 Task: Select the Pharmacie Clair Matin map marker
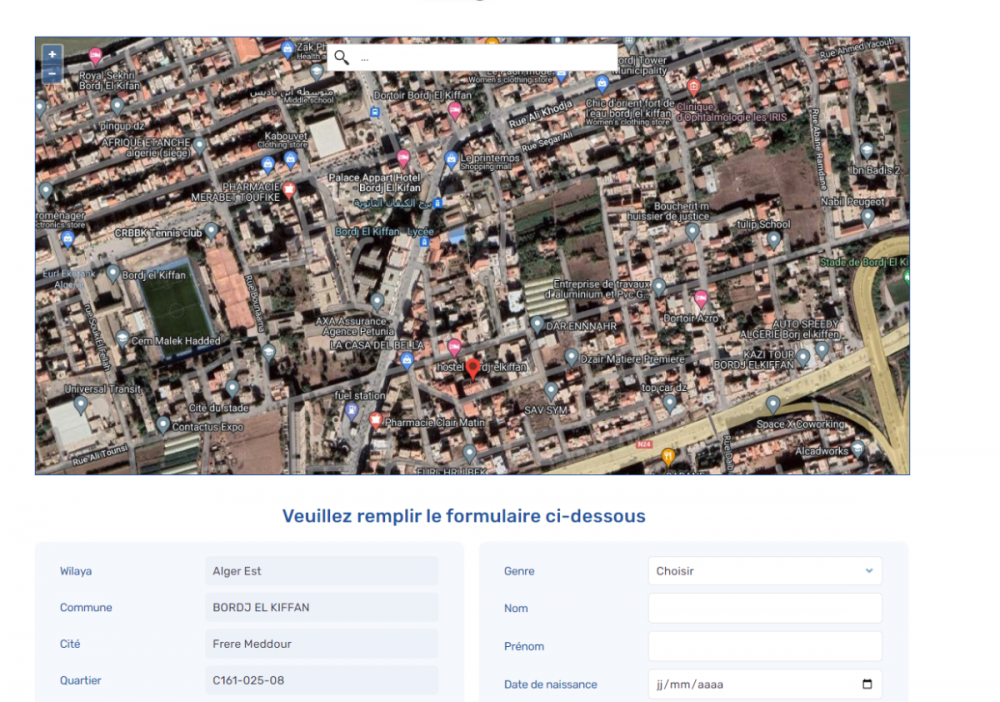(x=376, y=421)
